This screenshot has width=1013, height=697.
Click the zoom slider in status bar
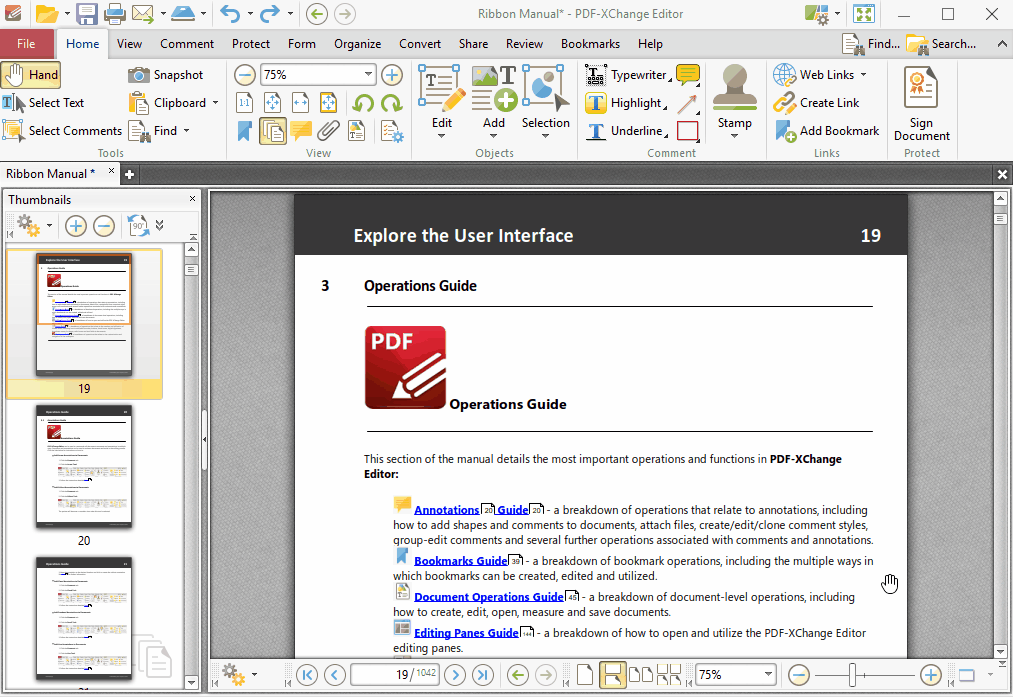pyautogui.click(x=852, y=675)
